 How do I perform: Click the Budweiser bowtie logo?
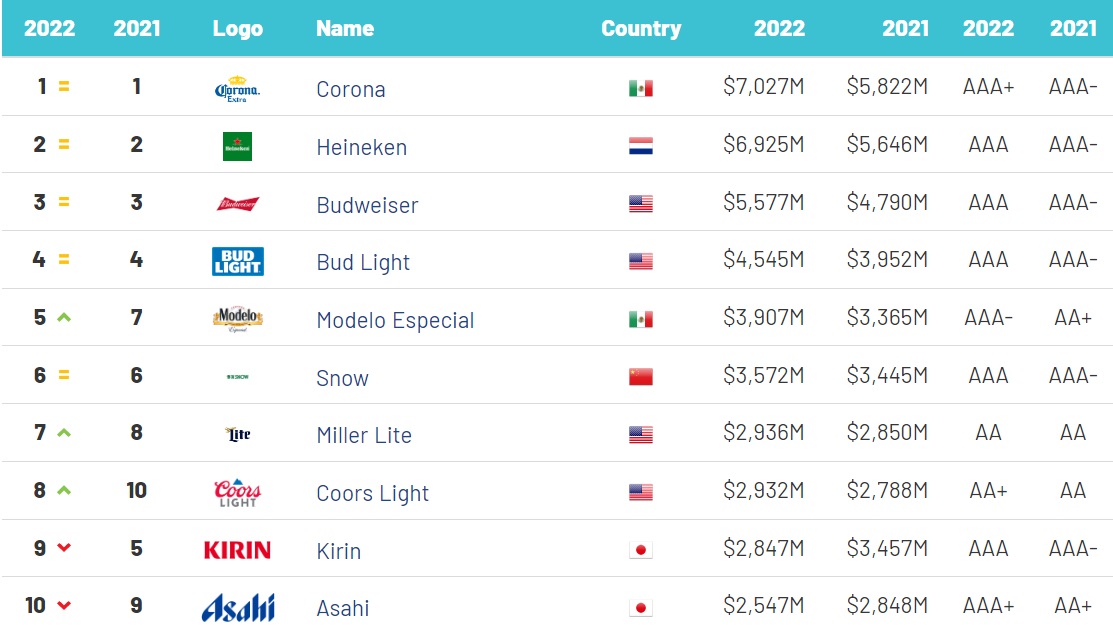[237, 204]
